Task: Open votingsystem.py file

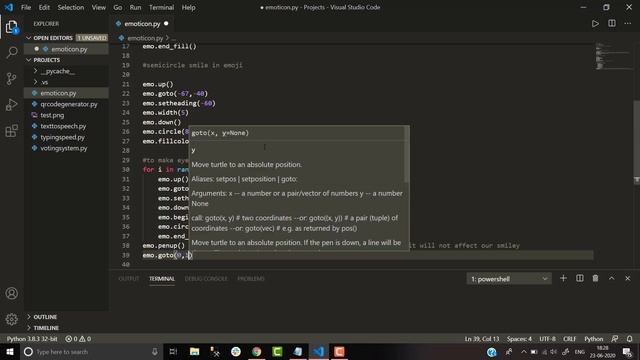Action: tap(64, 148)
